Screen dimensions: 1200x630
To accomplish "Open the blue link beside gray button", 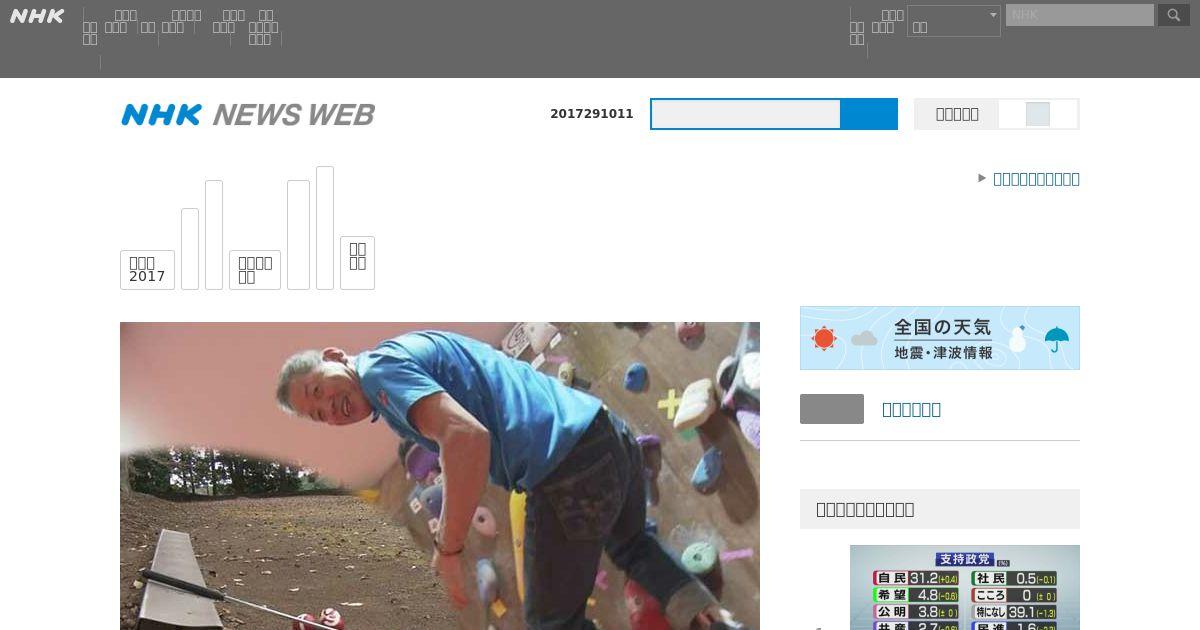I will pyautogui.click(x=911, y=409).
